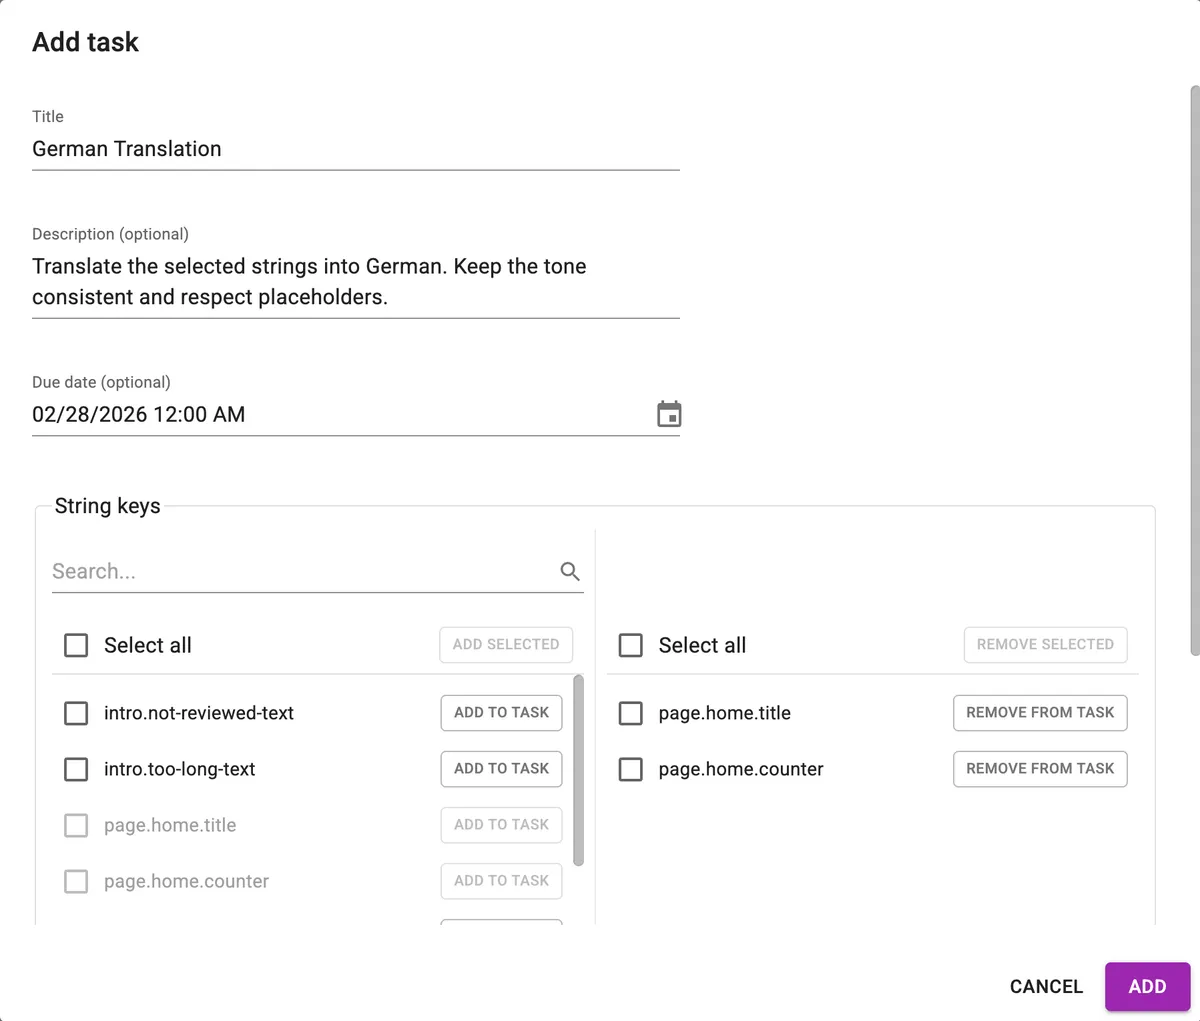Check Select all in the available keys list
Image resolution: width=1200 pixels, height=1021 pixels.
(76, 645)
